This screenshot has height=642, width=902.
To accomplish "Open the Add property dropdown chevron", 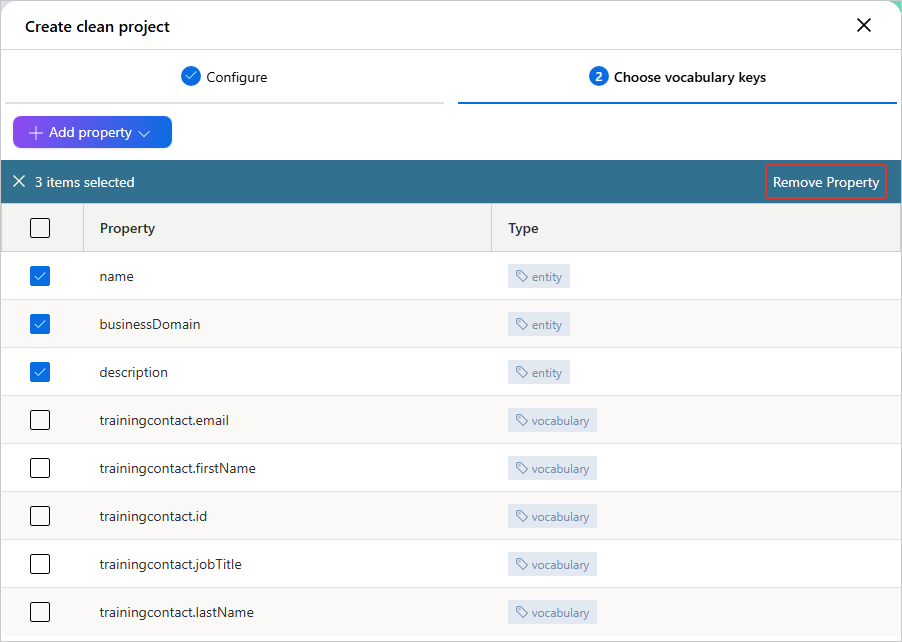I will (144, 133).
